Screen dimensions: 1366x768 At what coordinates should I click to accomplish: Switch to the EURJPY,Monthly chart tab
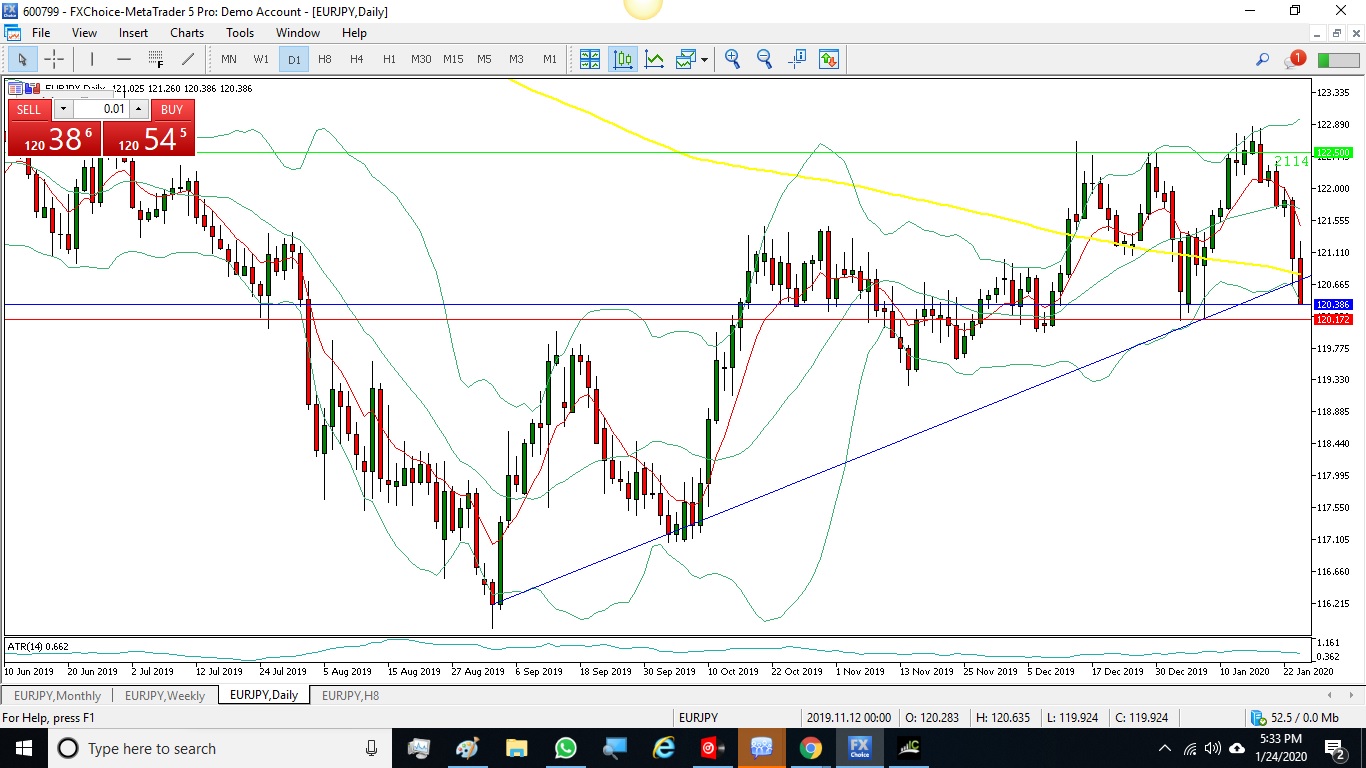(x=58, y=695)
